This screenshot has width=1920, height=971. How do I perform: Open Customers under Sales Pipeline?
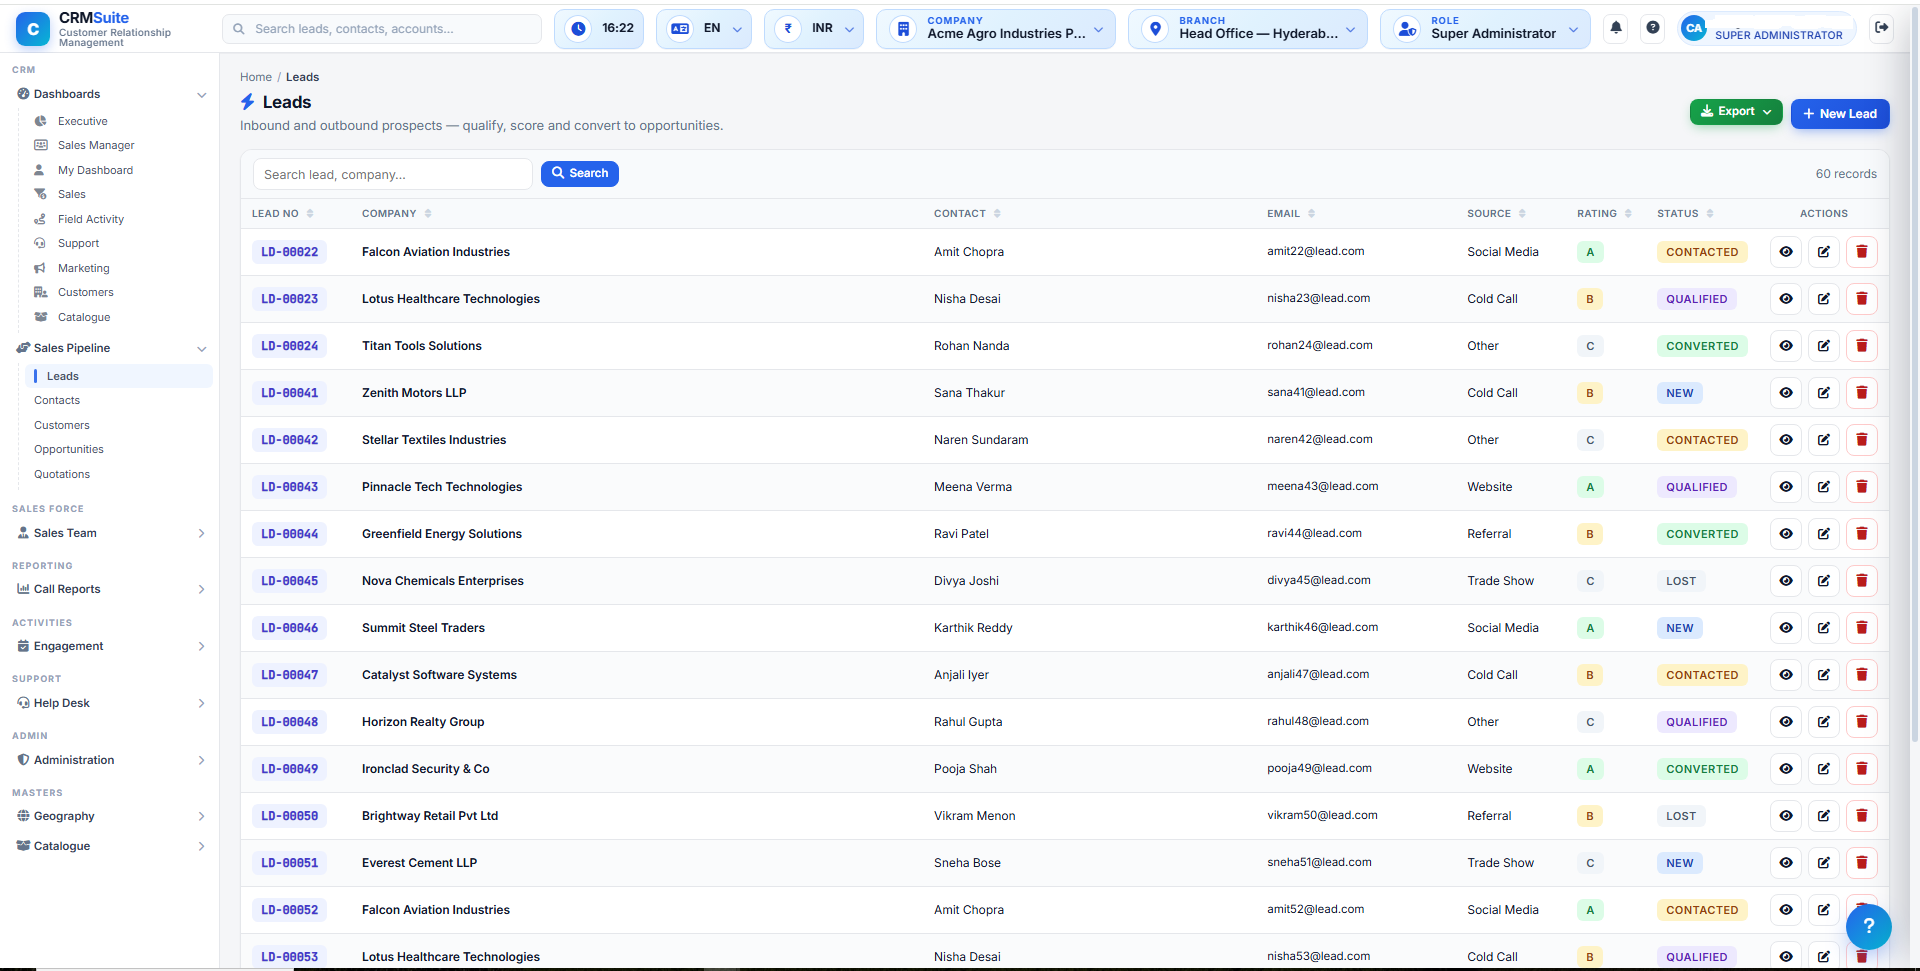pyautogui.click(x=62, y=425)
